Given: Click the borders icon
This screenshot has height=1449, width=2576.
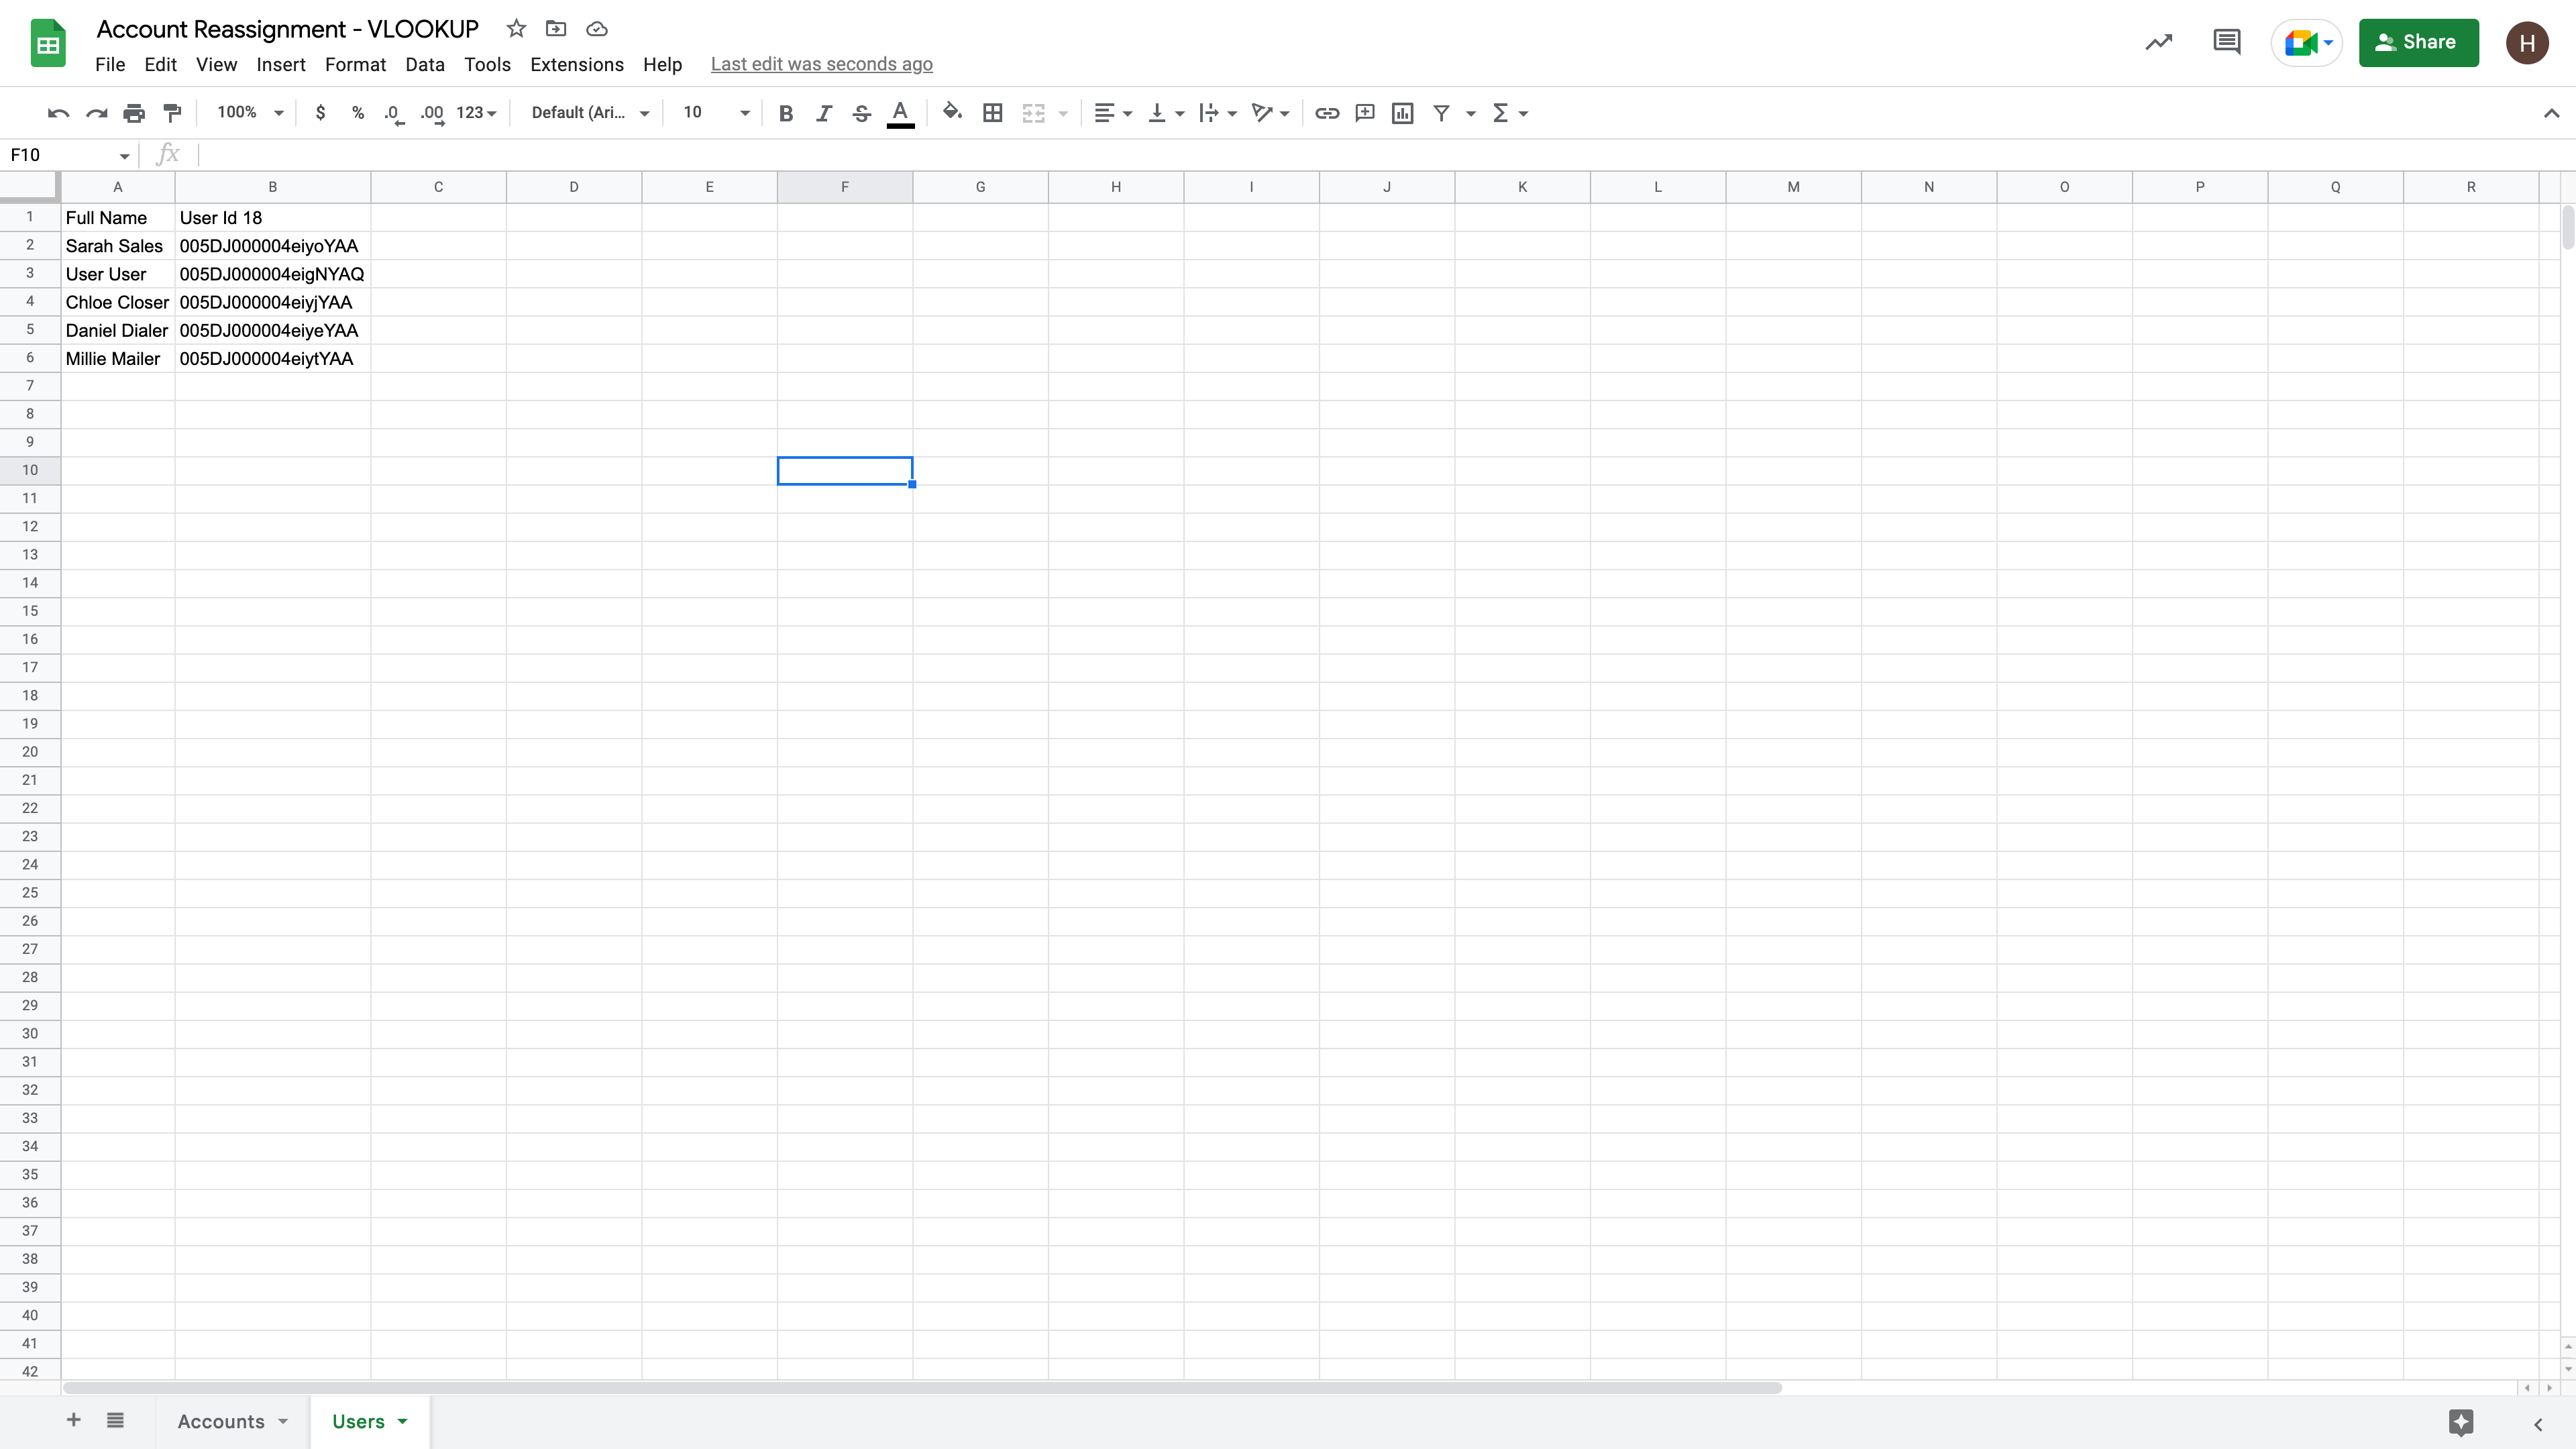Looking at the screenshot, I should coord(992,113).
